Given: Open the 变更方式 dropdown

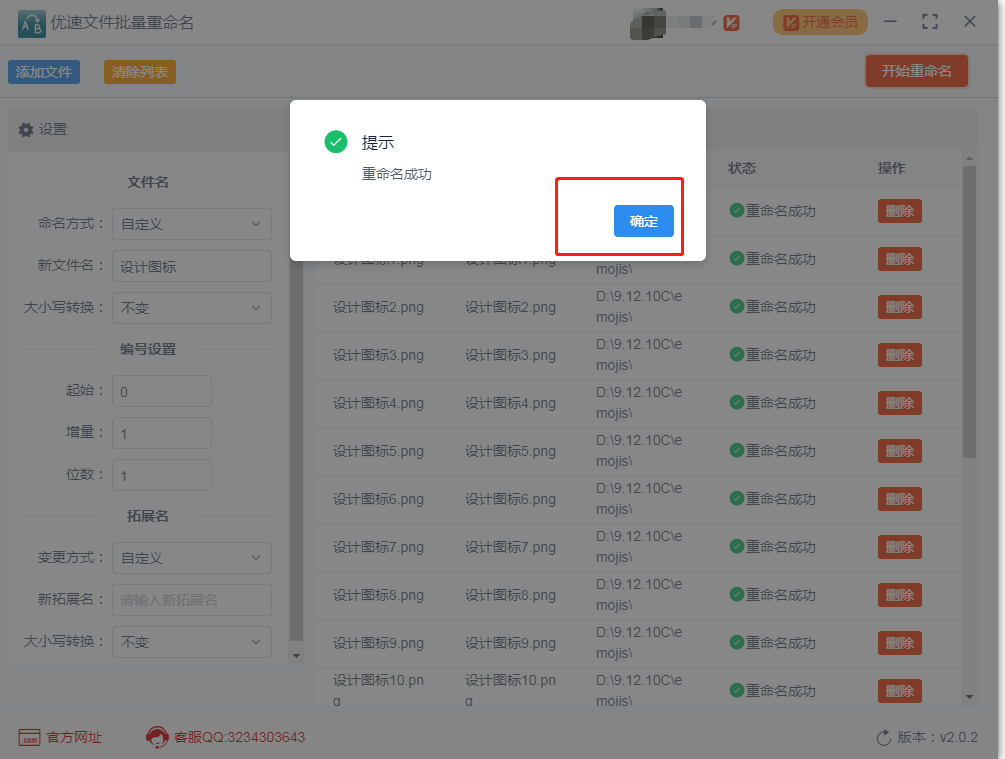Looking at the screenshot, I should (192, 558).
